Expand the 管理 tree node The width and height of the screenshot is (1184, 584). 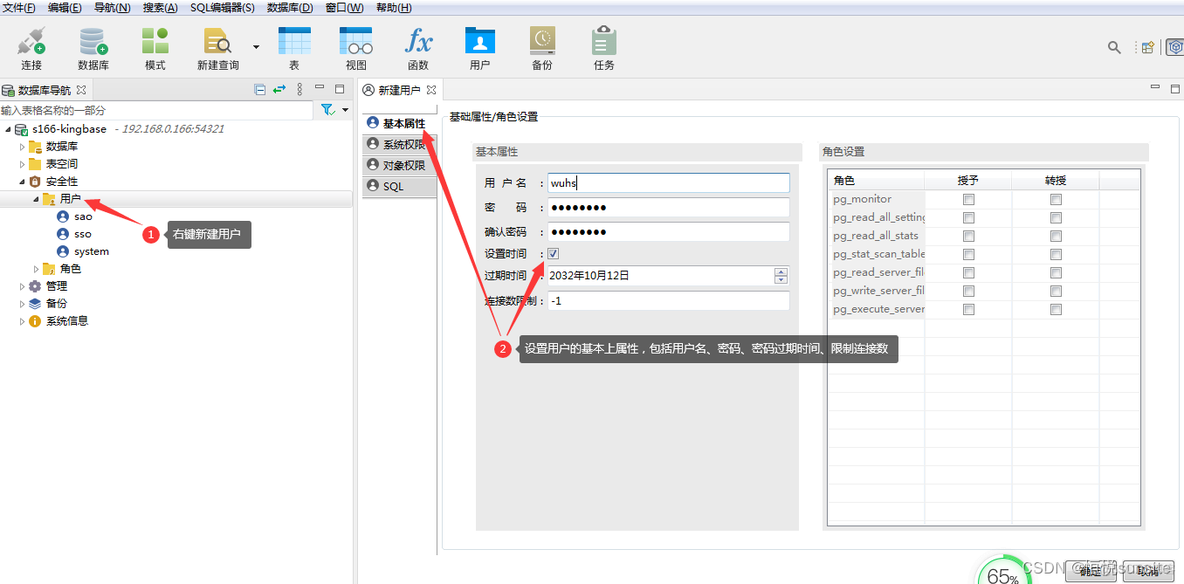click(22, 286)
